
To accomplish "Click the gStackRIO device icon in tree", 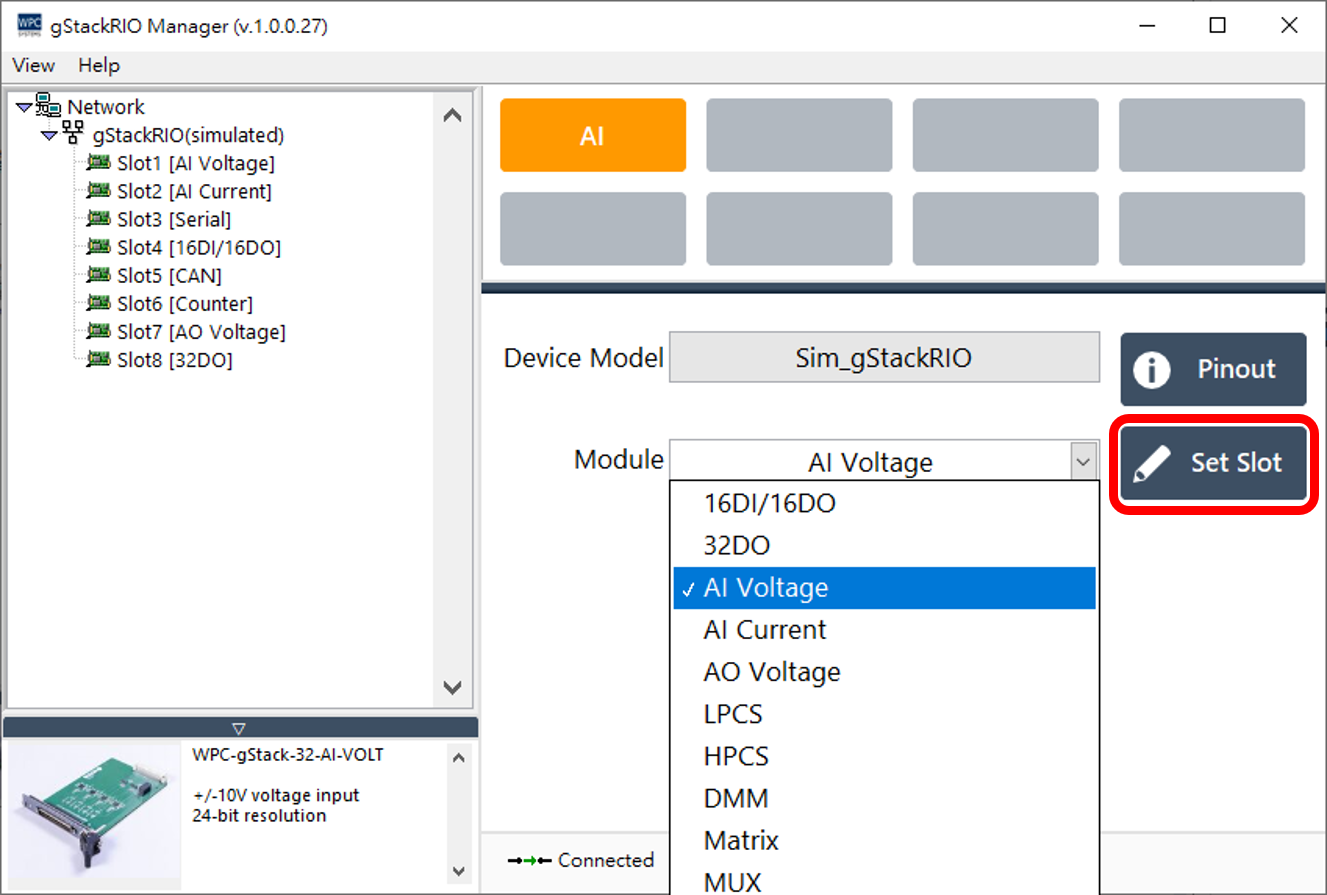I will 74,134.
